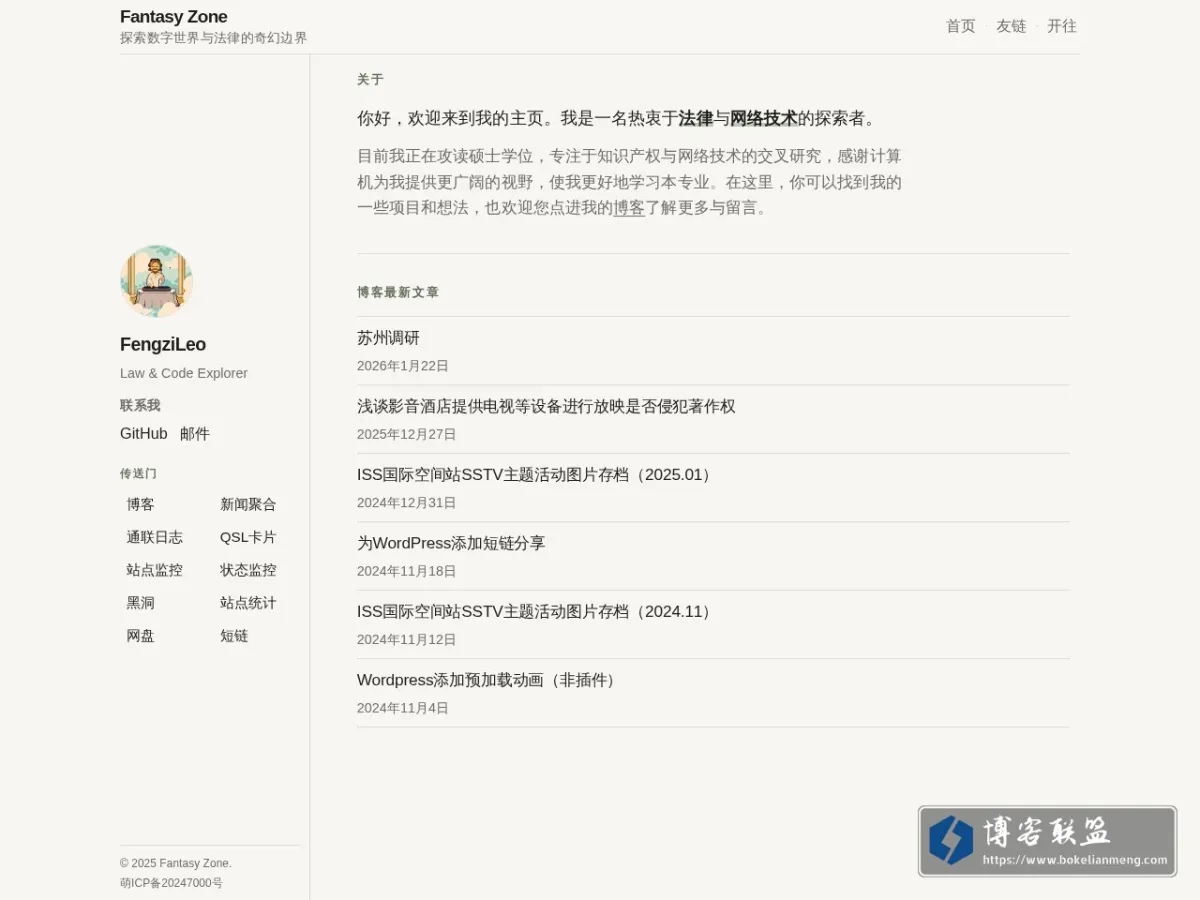The height and width of the screenshot is (900, 1200).
Task: Open 站点统计 portal link
Action: tap(248, 603)
